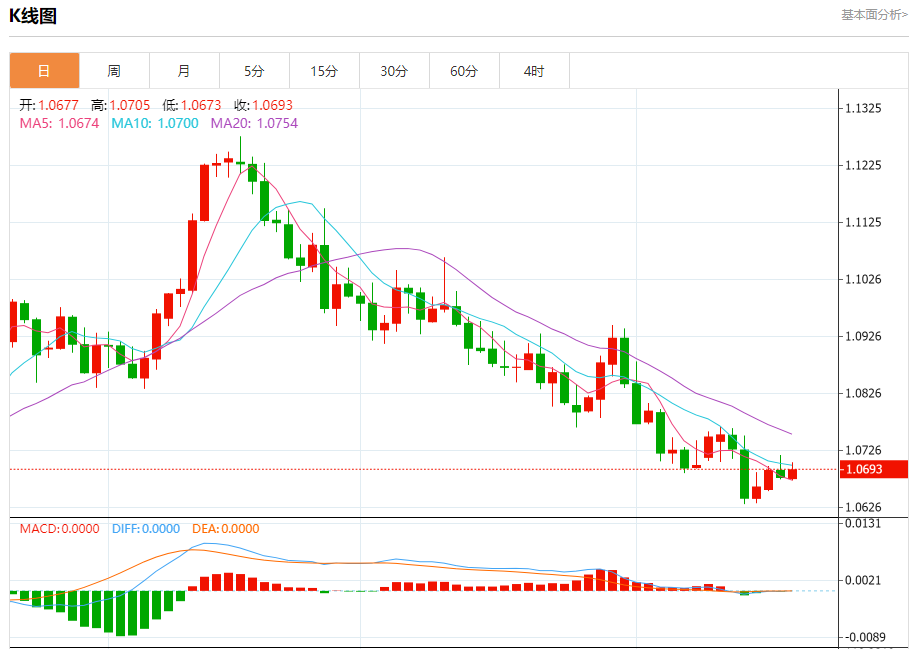Screen dimensions: 920x649
Task: Open the 15分 chart tab
Action: pos(324,71)
